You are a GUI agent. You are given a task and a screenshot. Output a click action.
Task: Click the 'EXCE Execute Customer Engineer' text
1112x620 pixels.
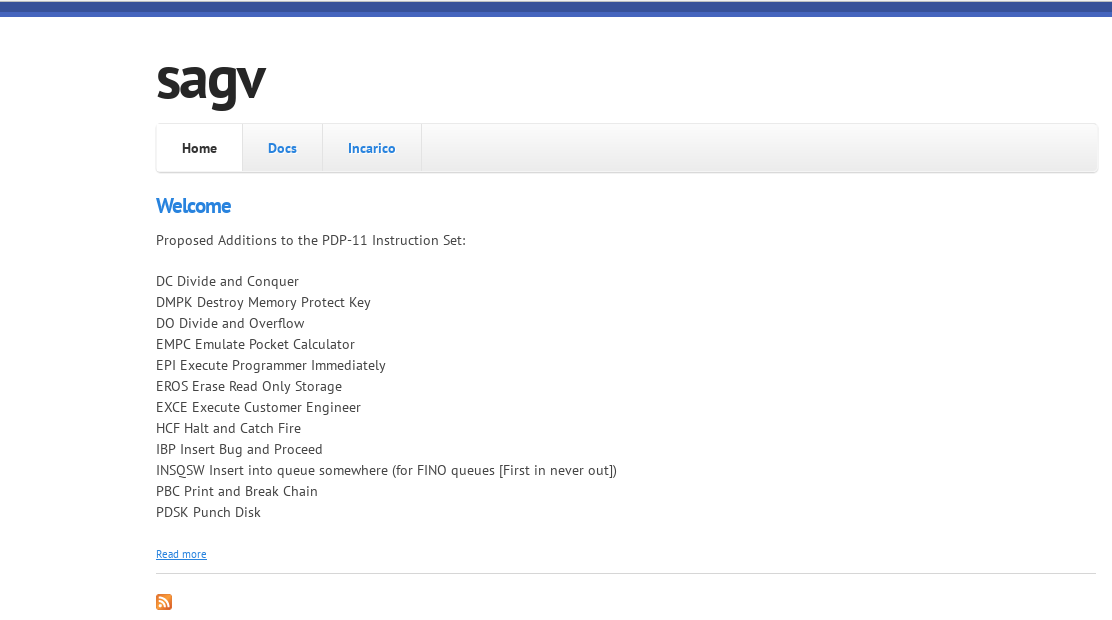(x=258, y=407)
